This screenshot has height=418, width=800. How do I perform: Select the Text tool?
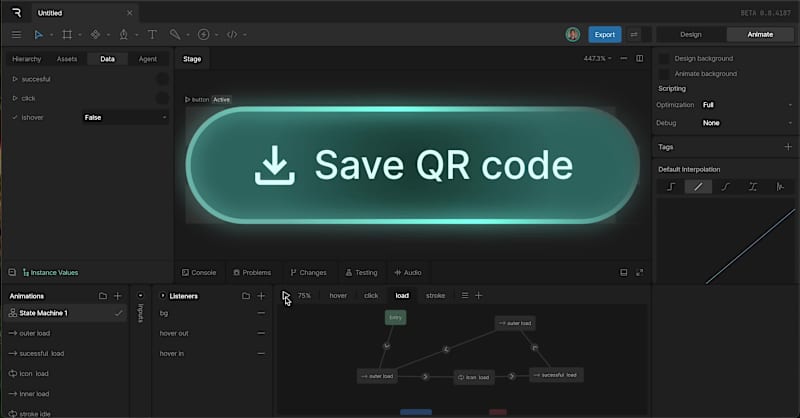pyautogui.click(x=152, y=35)
